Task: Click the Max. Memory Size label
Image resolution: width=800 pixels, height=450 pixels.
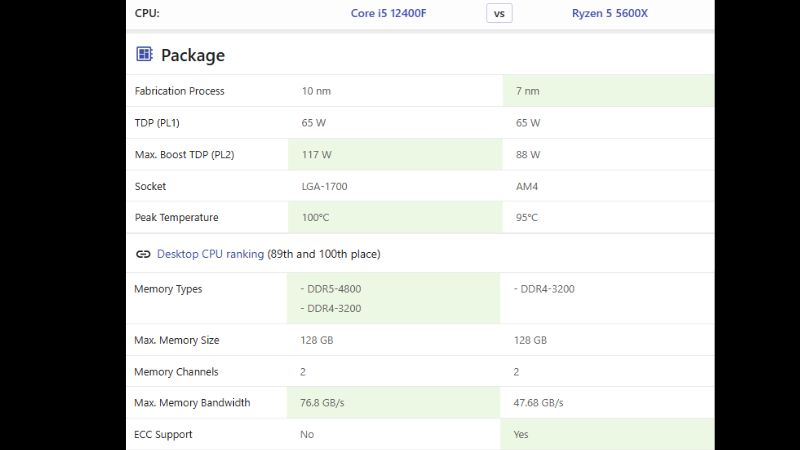Action: pyautogui.click(x=177, y=340)
